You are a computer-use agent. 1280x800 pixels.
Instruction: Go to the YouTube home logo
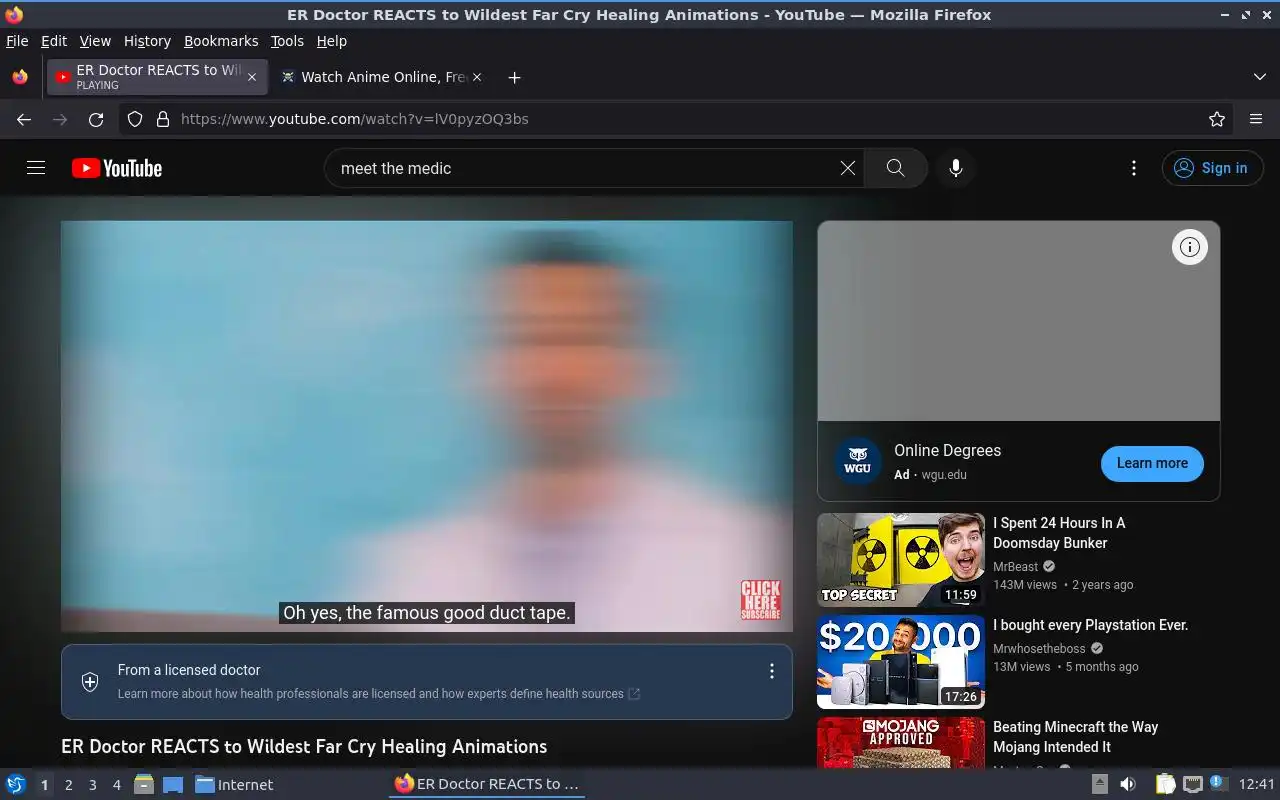[x=117, y=168]
